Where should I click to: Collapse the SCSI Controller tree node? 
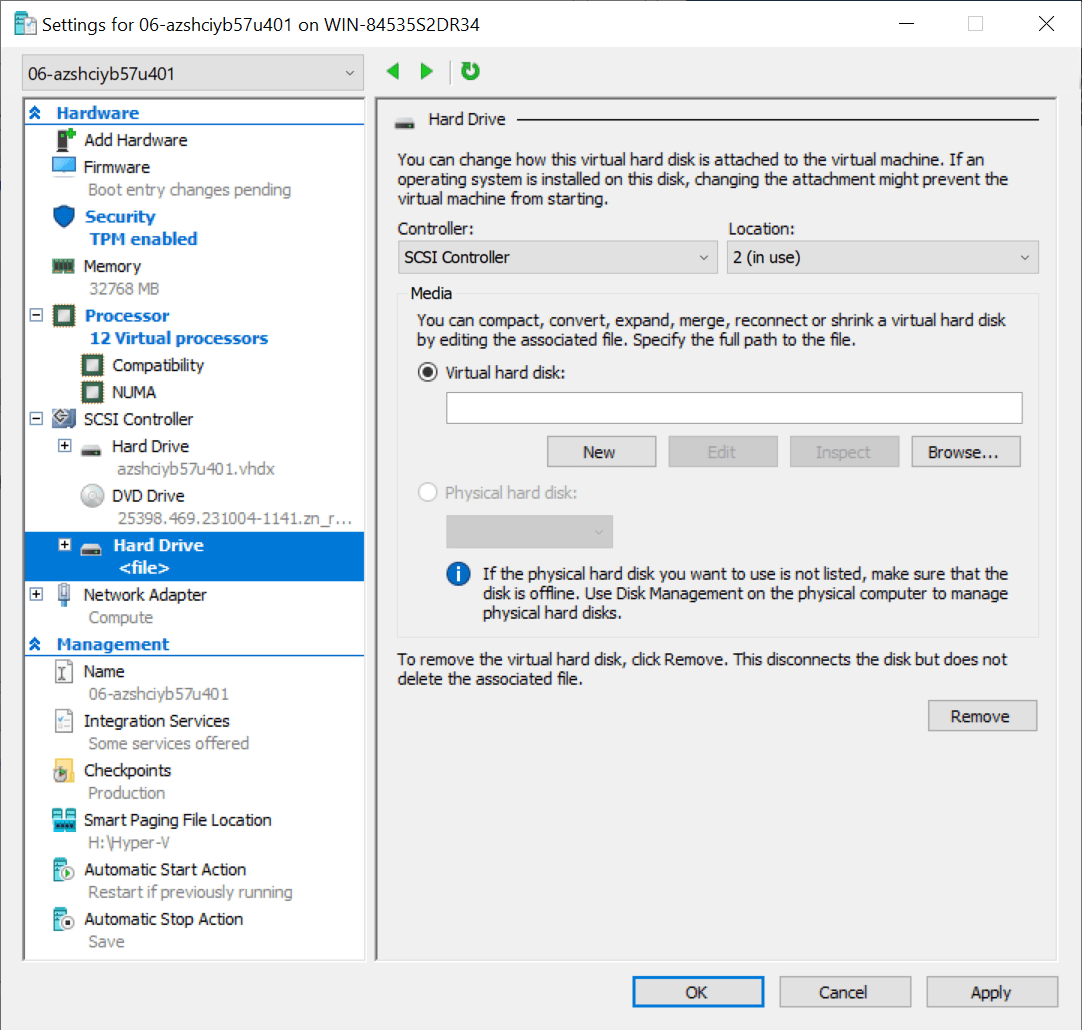(x=37, y=418)
